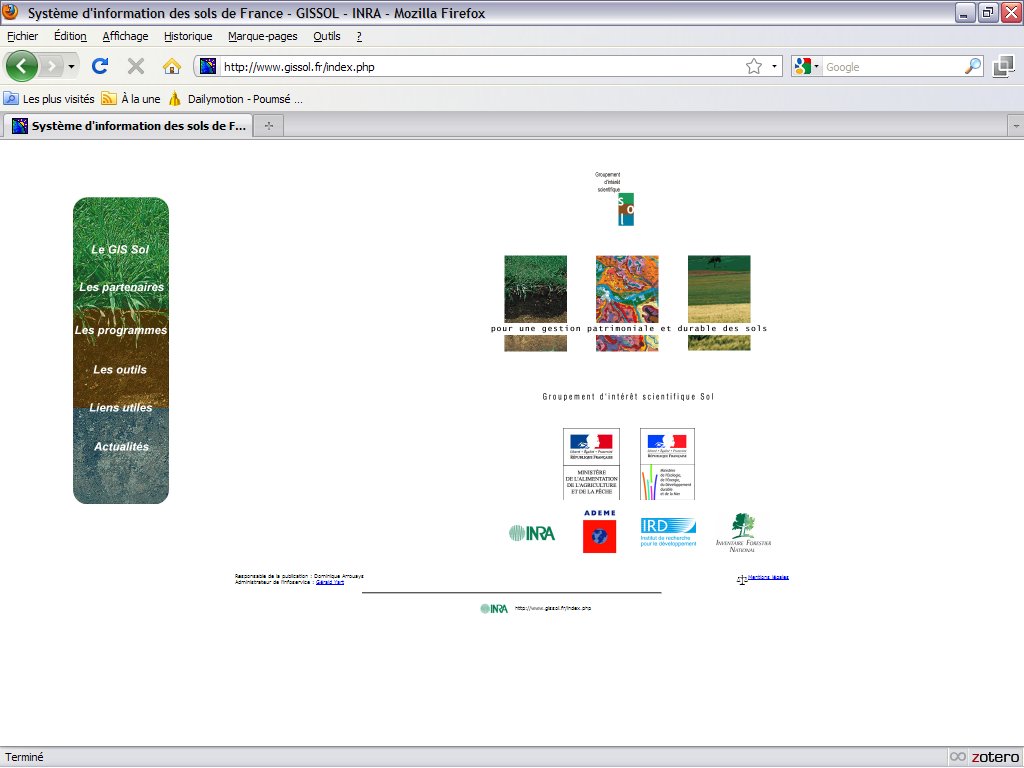Click the green Back navigation arrow
This screenshot has width=1024, height=768.
coord(22,66)
